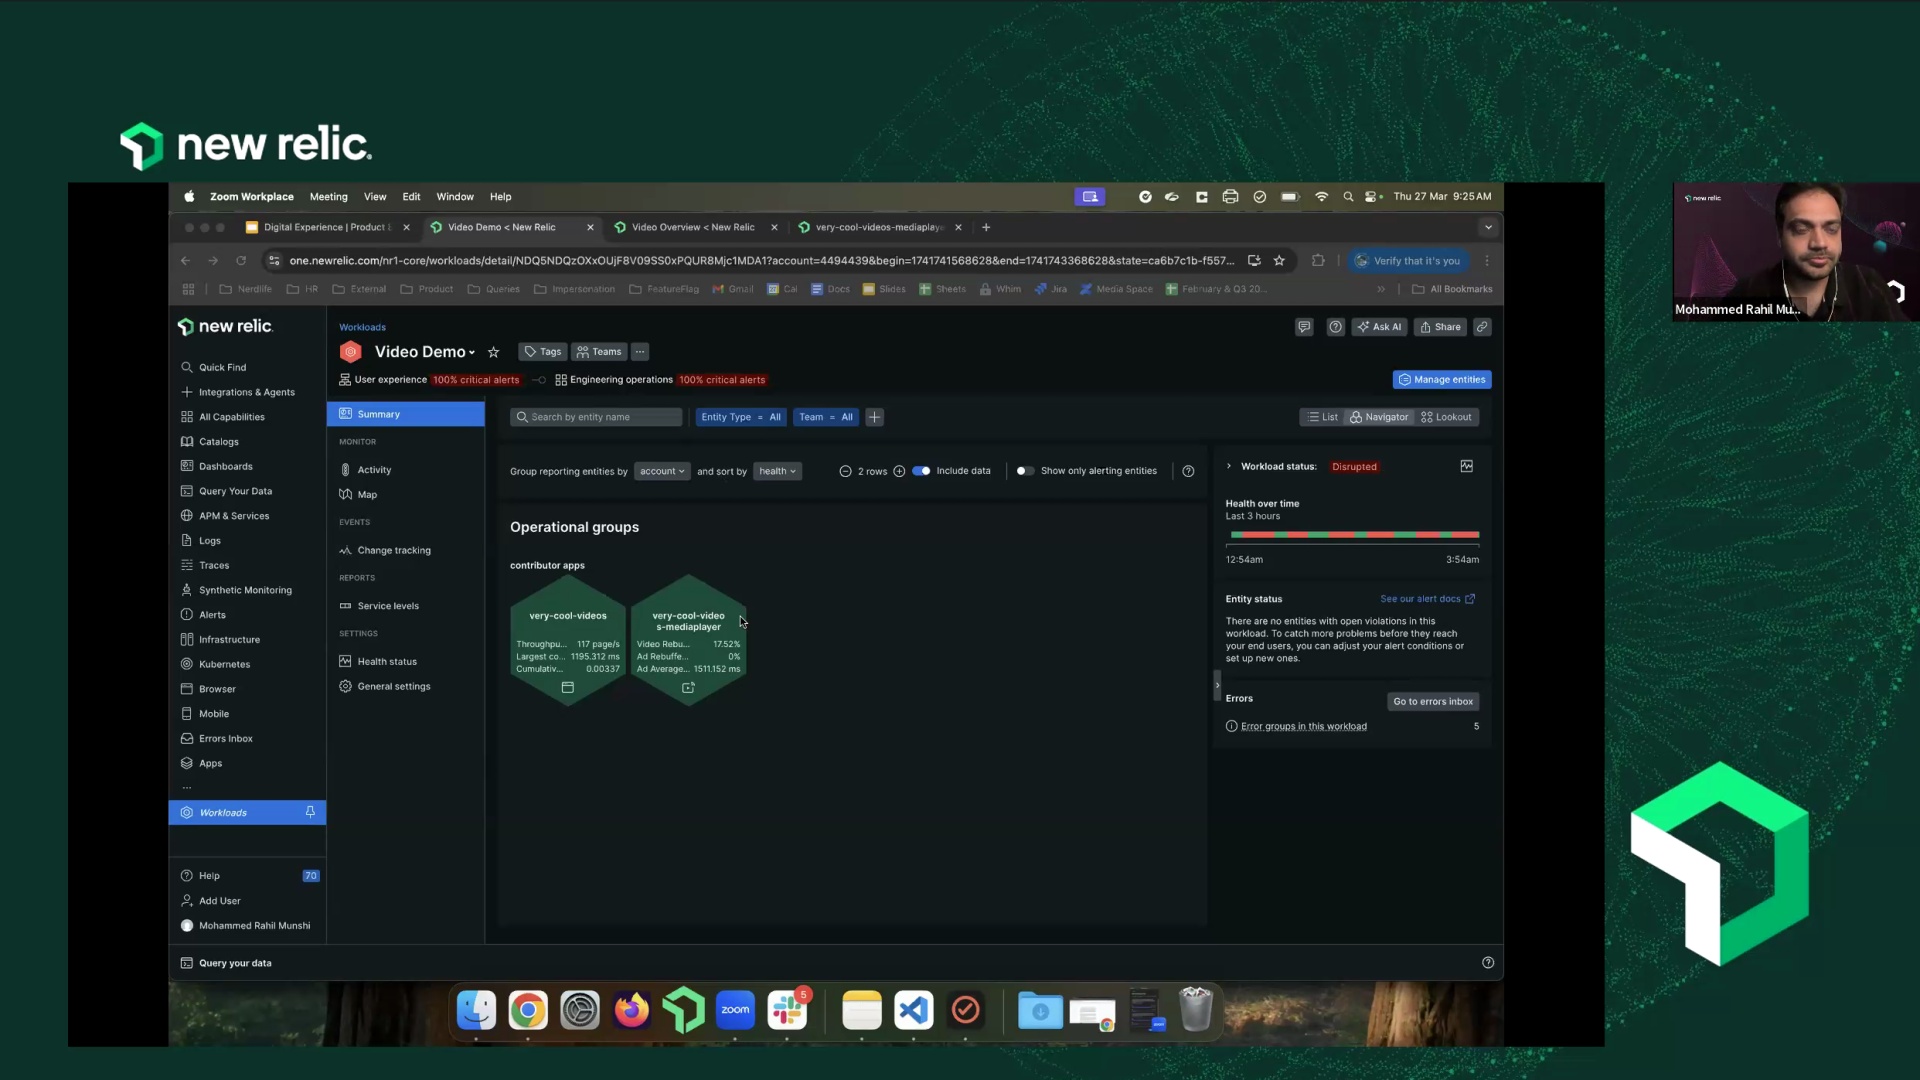Open Errors Inbox in sidebar
The image size is (1920, 1080).
click(225, 739)
